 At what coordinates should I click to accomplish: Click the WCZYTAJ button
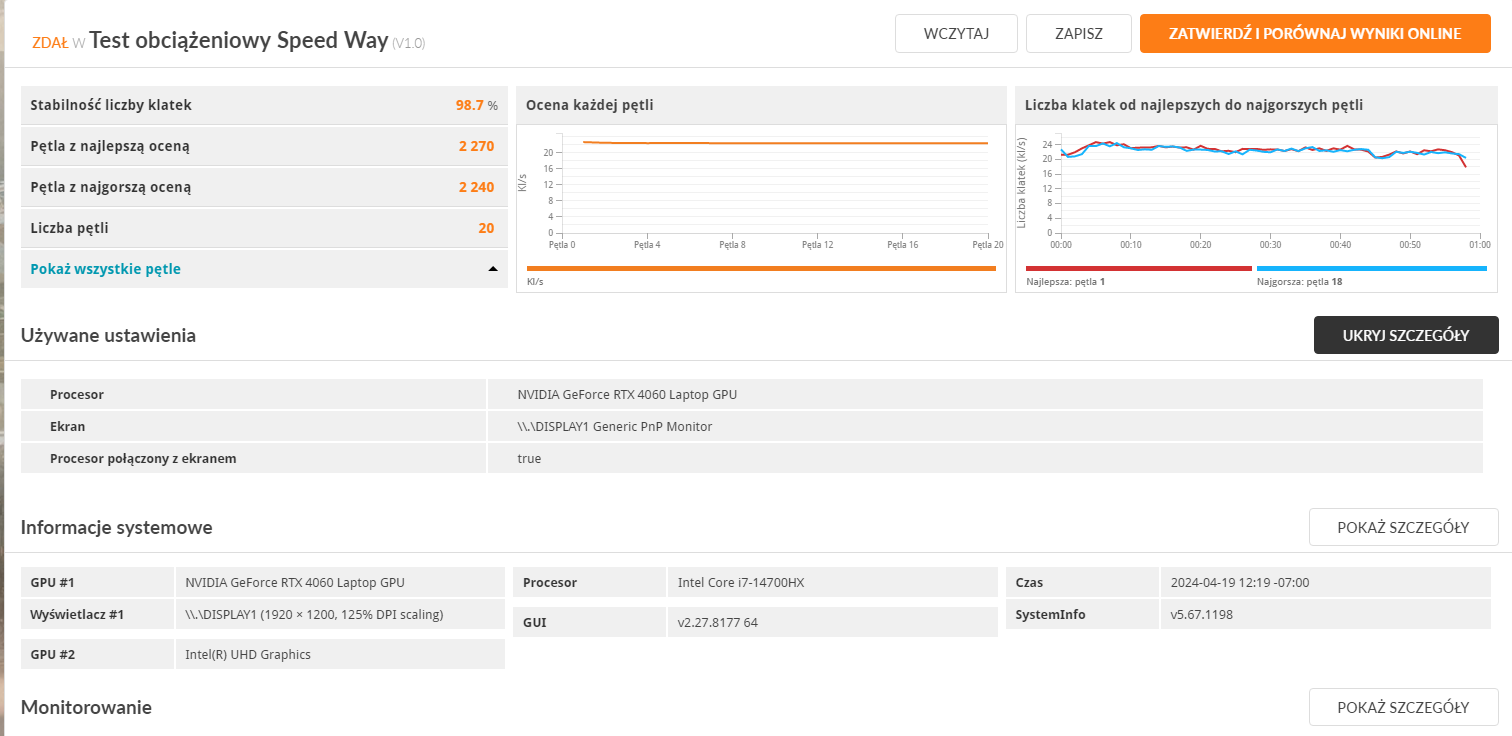click(x=956, y=33)
